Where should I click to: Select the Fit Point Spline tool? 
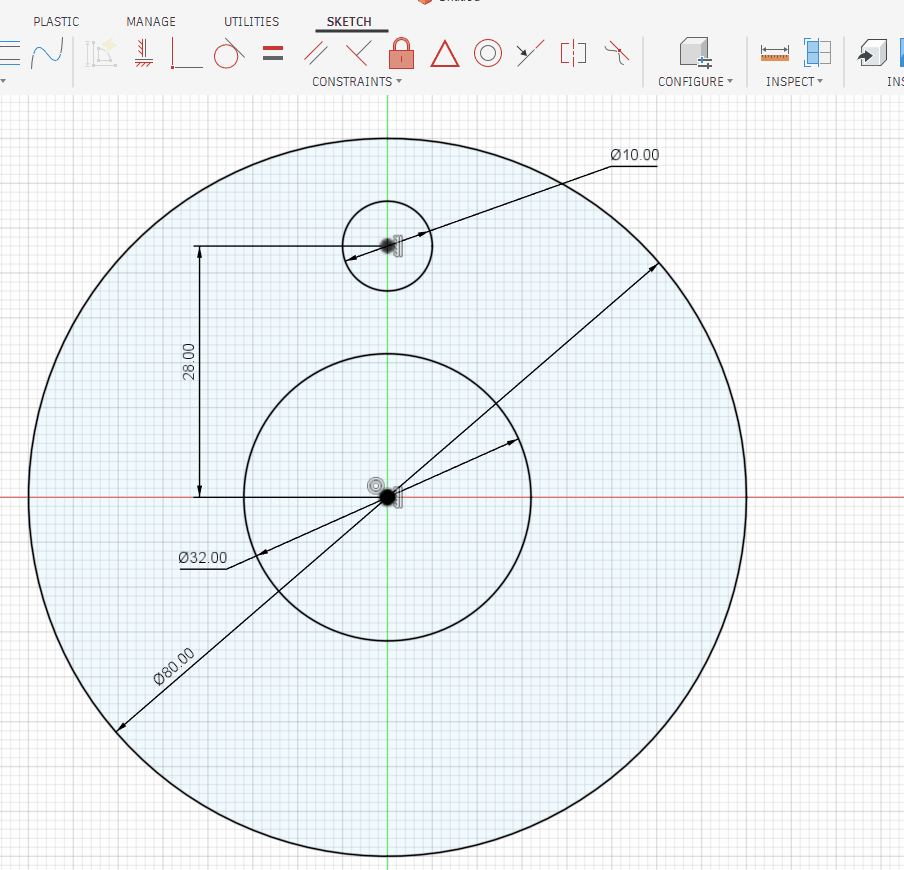pos(47,53)
